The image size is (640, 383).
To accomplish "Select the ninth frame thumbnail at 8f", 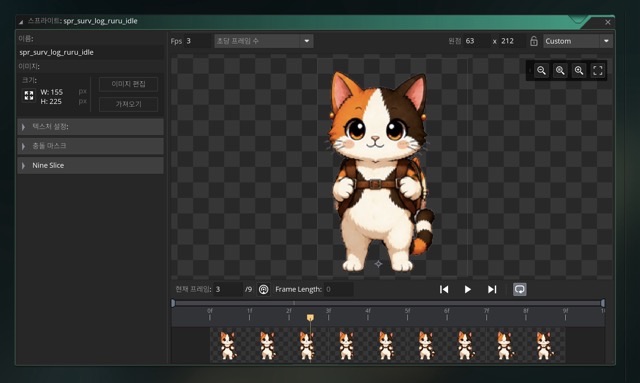I will [x=546, y=345].
